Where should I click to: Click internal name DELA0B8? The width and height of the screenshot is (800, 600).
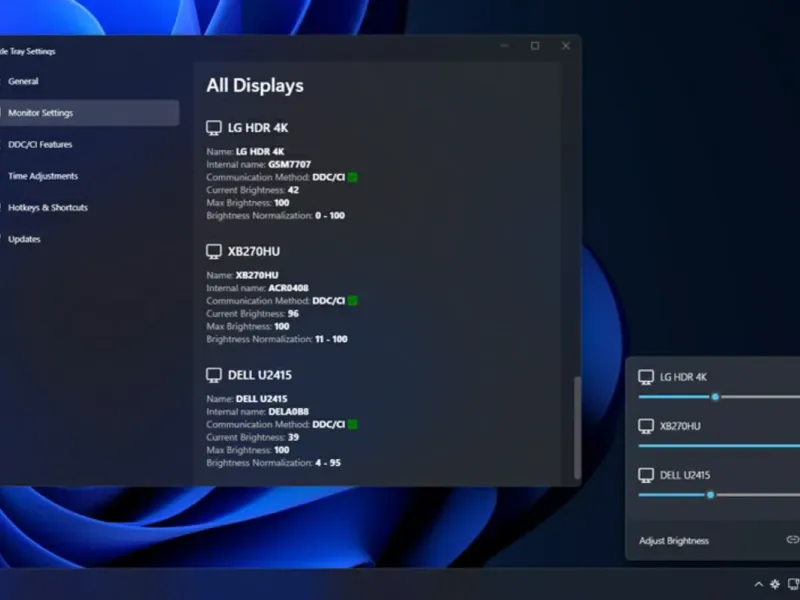(x=288, y=411)
